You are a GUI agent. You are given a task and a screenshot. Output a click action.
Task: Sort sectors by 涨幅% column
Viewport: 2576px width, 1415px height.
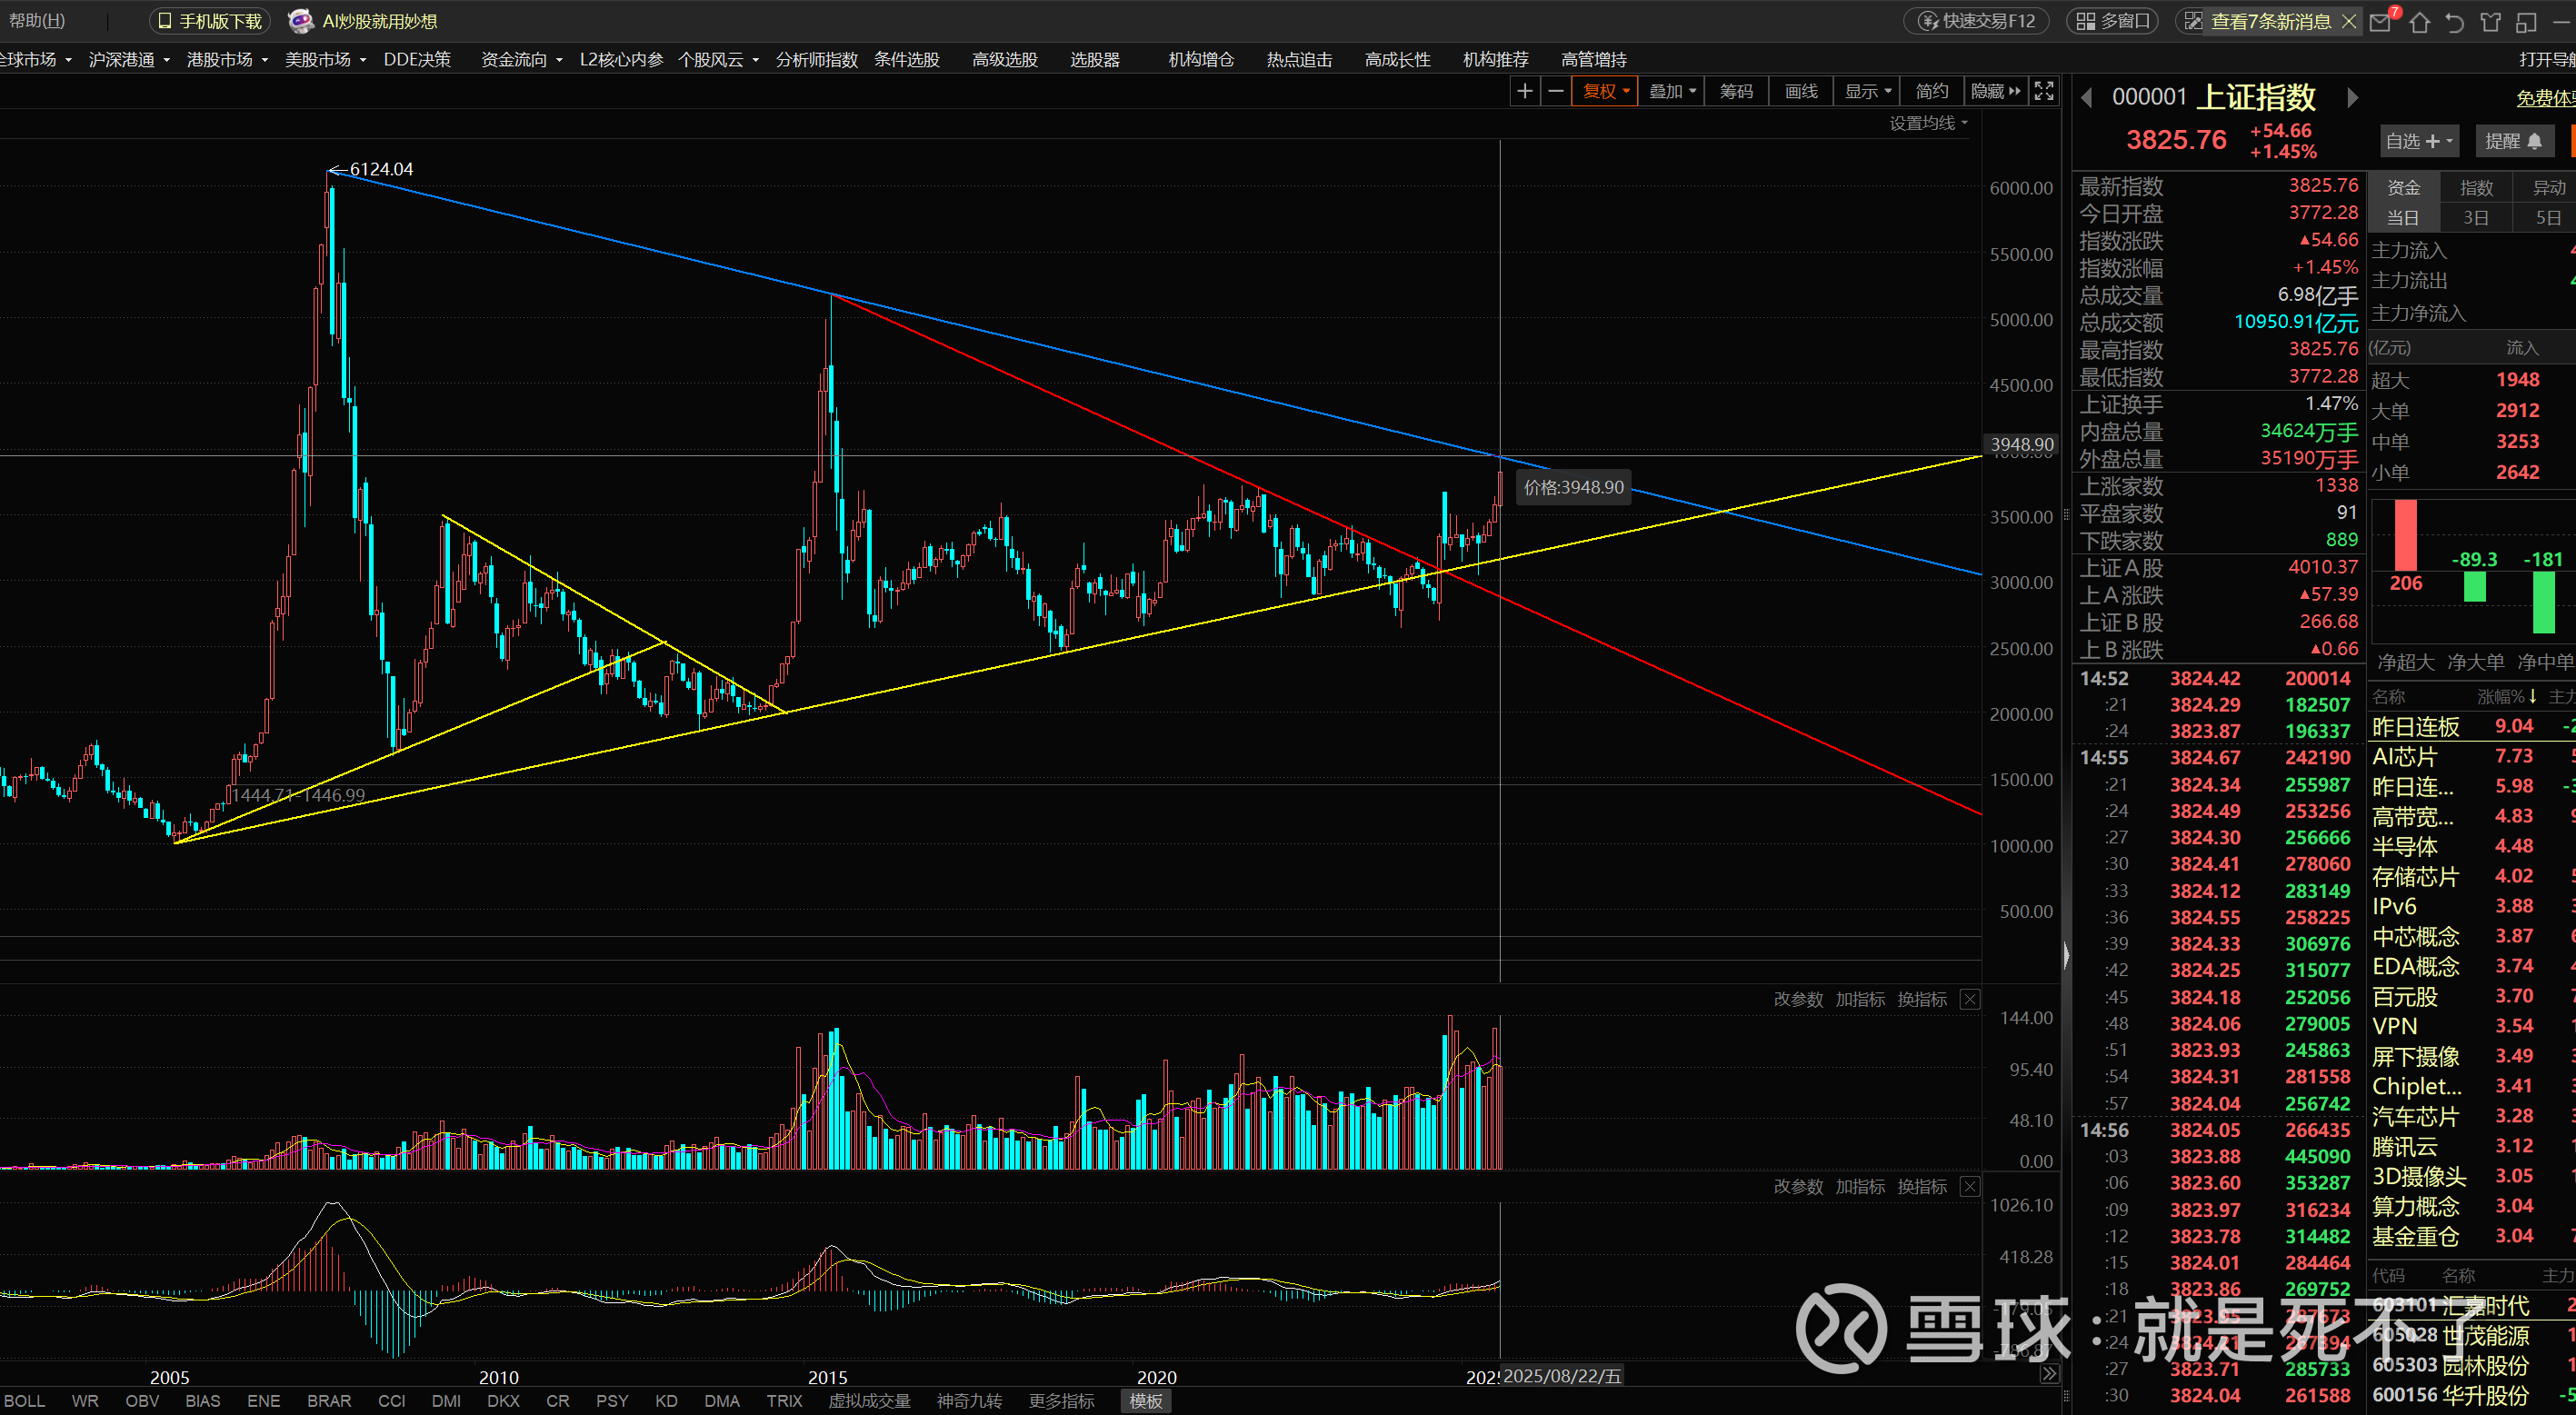[x=2507, y=696]
